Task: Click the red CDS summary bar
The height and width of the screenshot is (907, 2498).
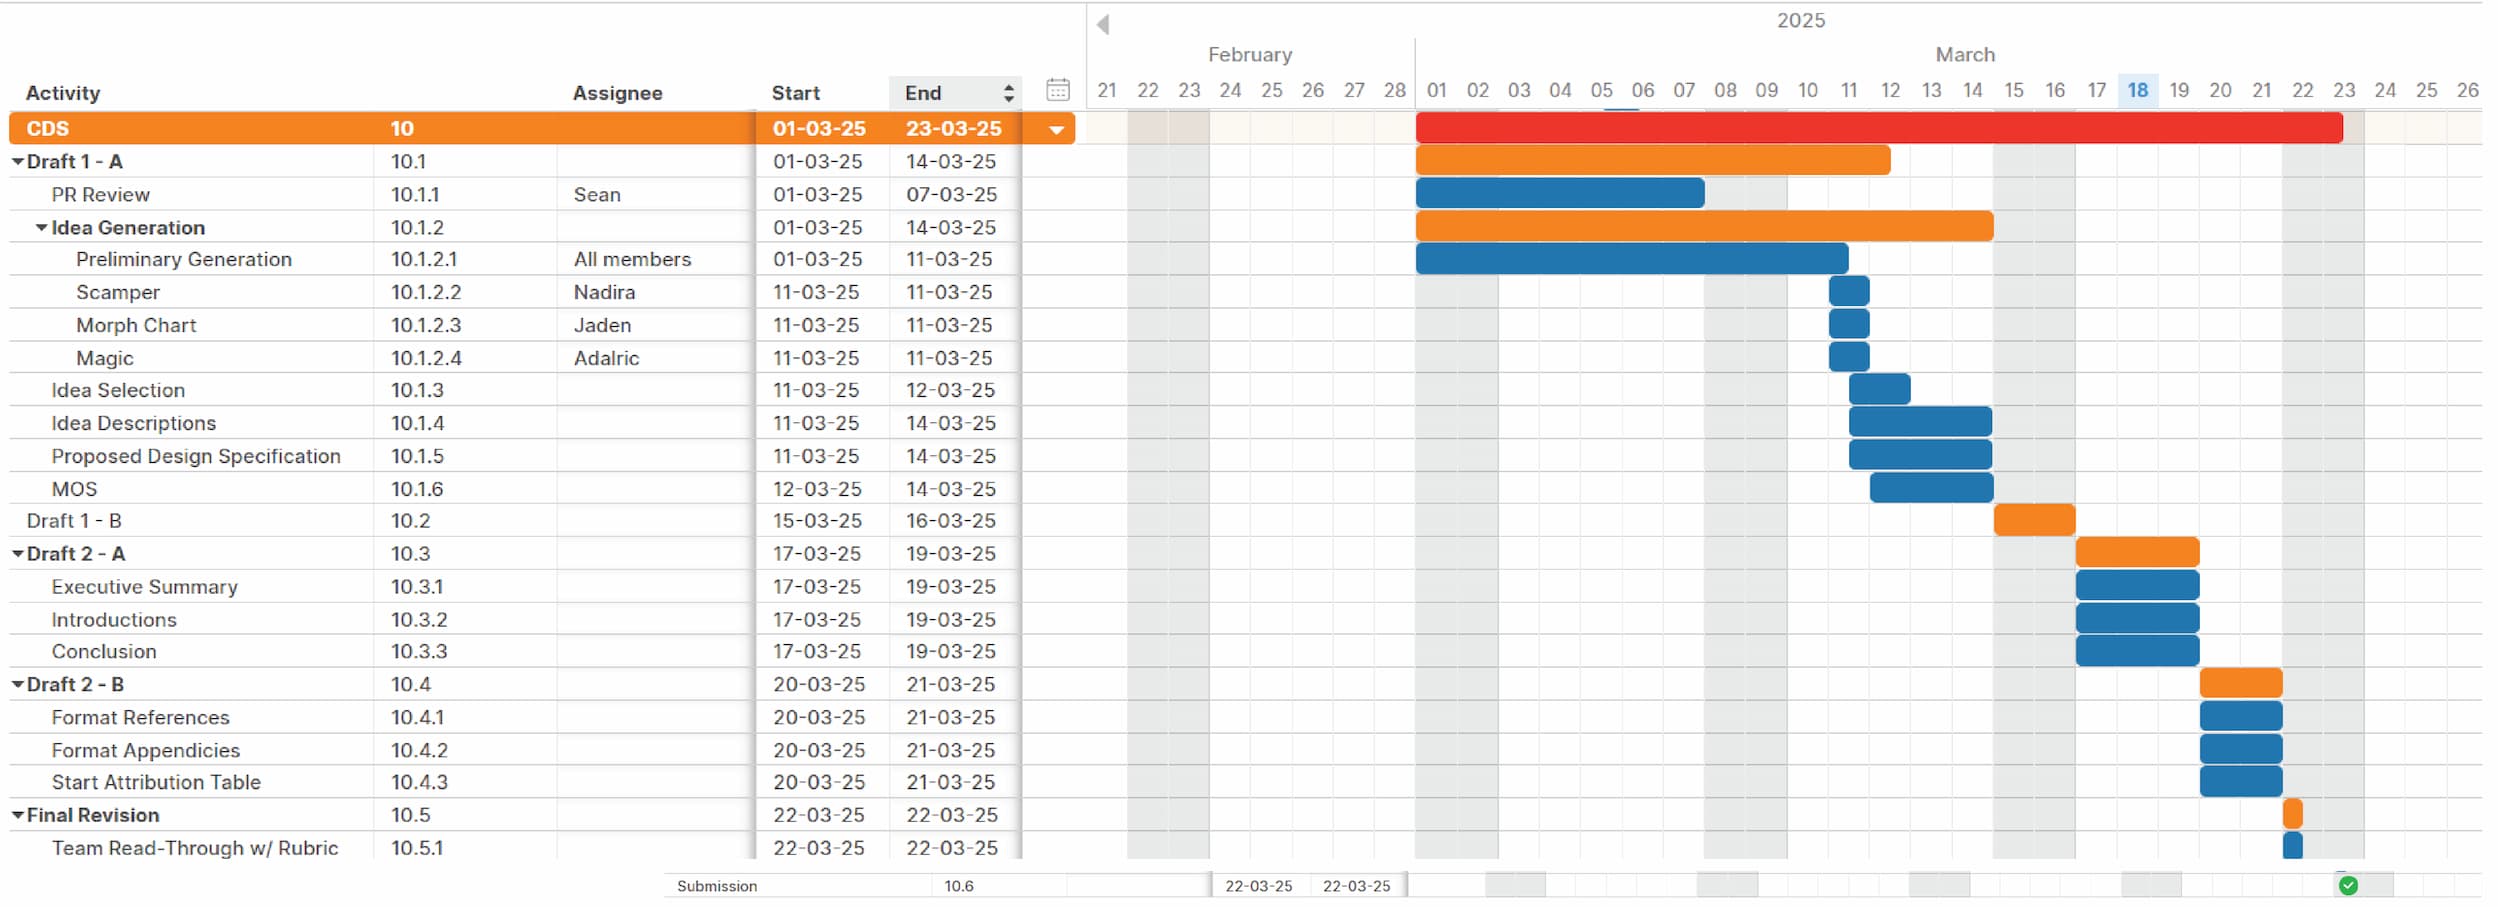Action: (1878, 128)
